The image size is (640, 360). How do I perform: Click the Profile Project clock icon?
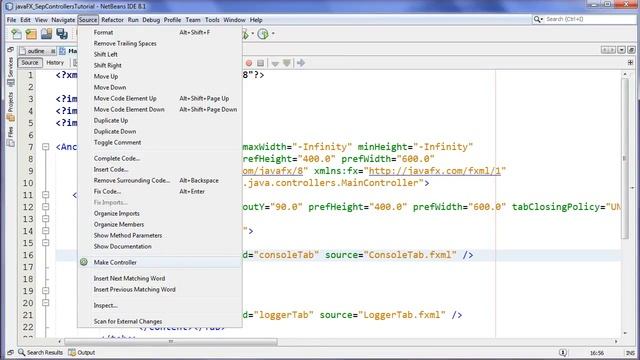tap(263, 34)
